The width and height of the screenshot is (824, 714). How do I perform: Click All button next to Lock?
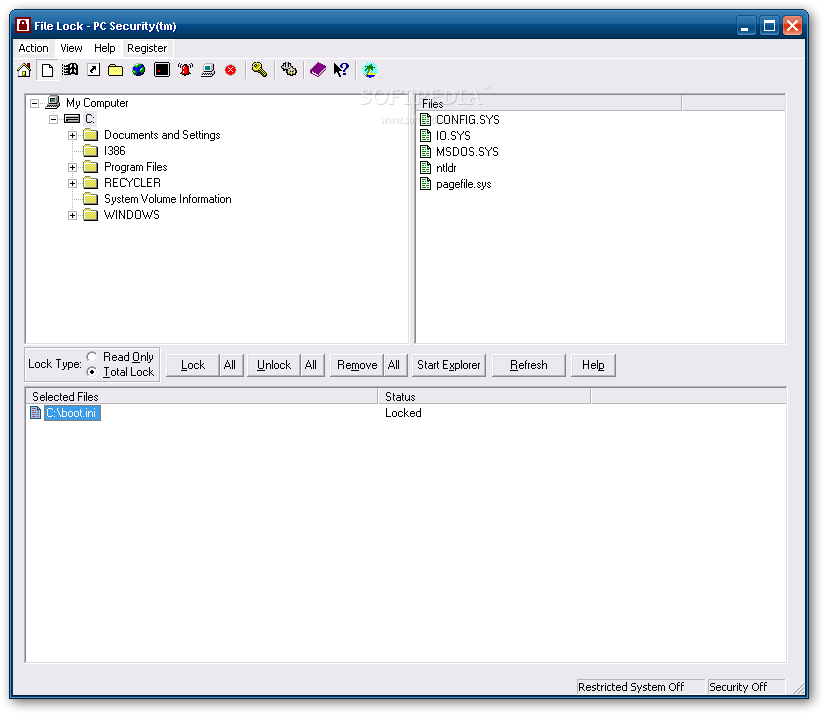click(x=230, y=365)
